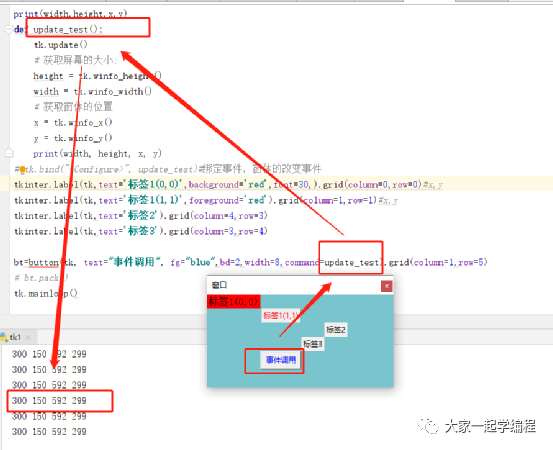Click the tk.mainloop() code line
The width and height of the screenshot is (553, 450).
[x=46, y=293]
